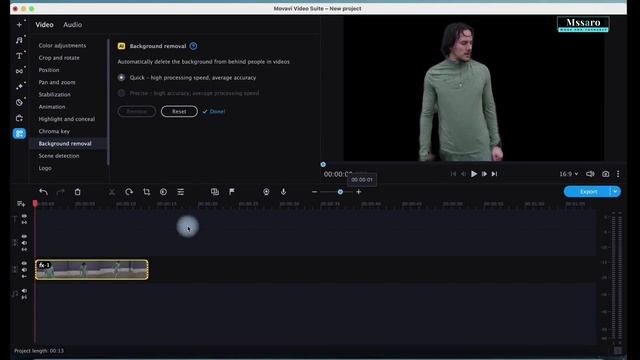Image resolution: width=640 pixels, height=360 pixels.
Task: Open Highlight and conceal tool
Action: pyautogui.click(x=67, y=119)
